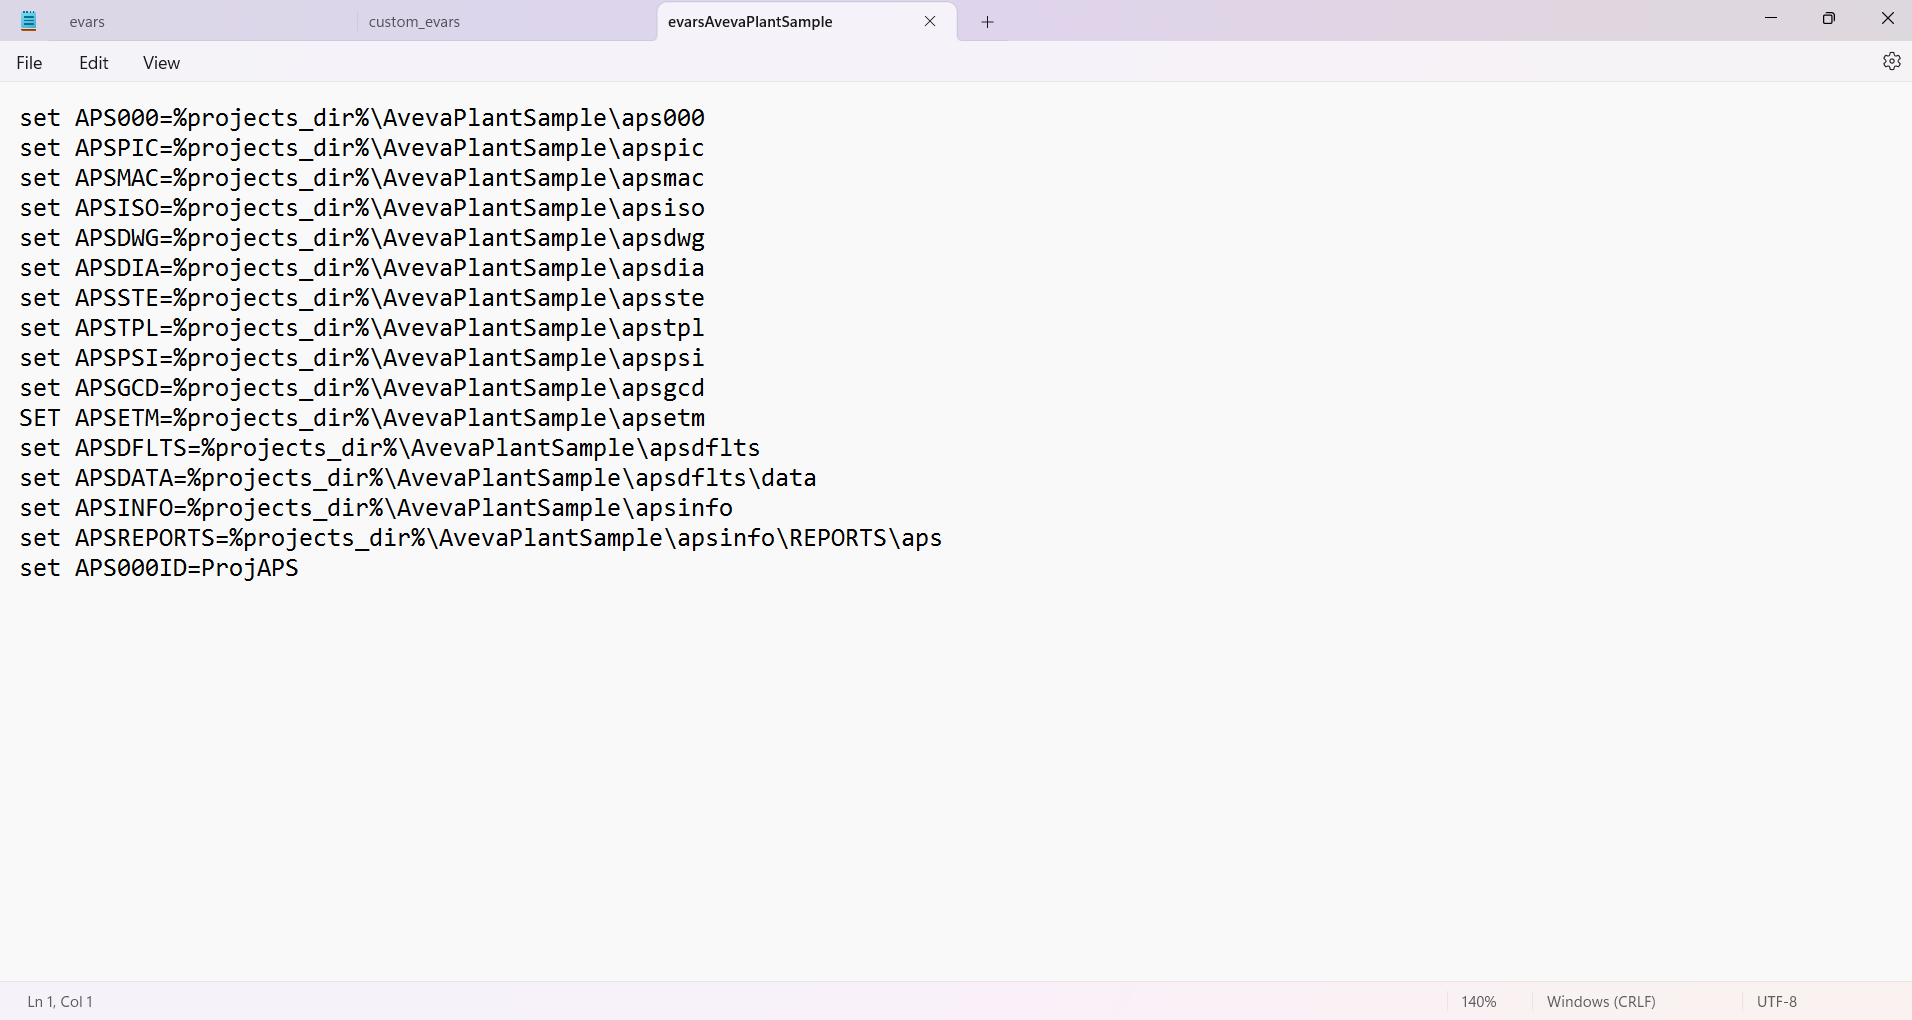Close the evarsAvevaPlantSample tab
1912x1020 pixels.
click(x=930, y=21)
